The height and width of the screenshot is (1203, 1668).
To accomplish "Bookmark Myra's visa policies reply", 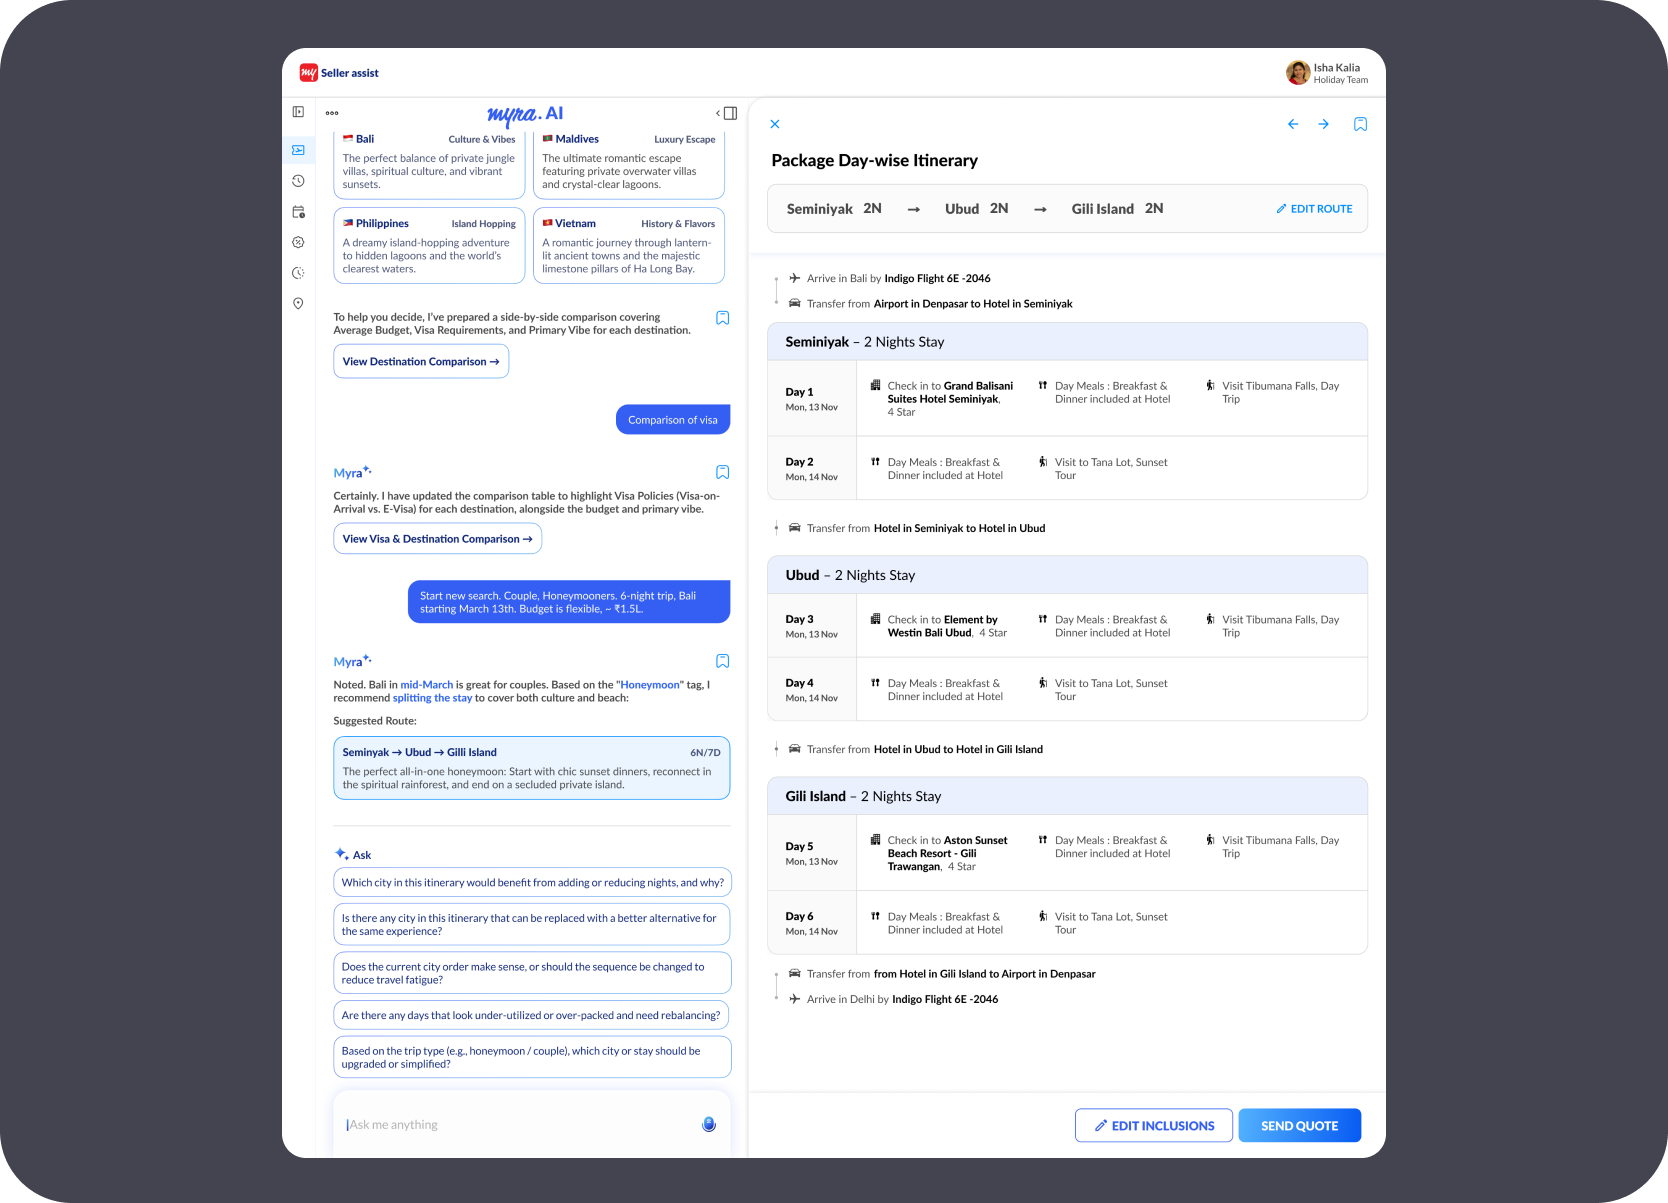I will point(723,472).
